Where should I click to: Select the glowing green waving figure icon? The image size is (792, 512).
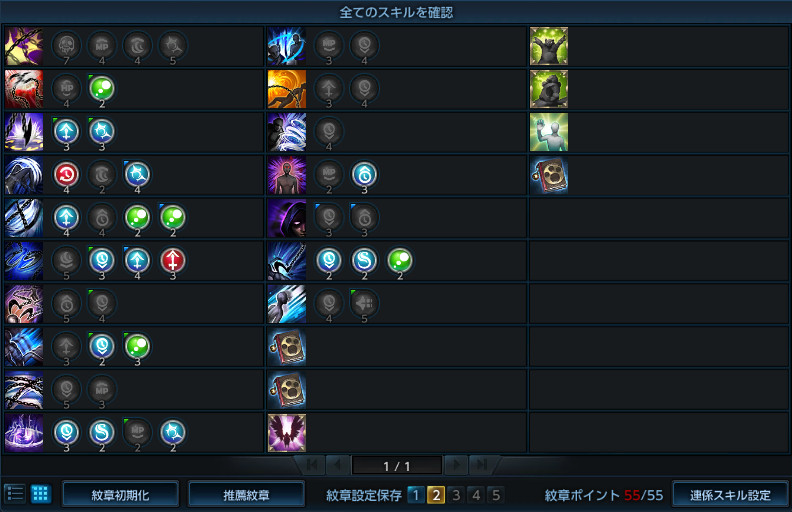point(549,132)
